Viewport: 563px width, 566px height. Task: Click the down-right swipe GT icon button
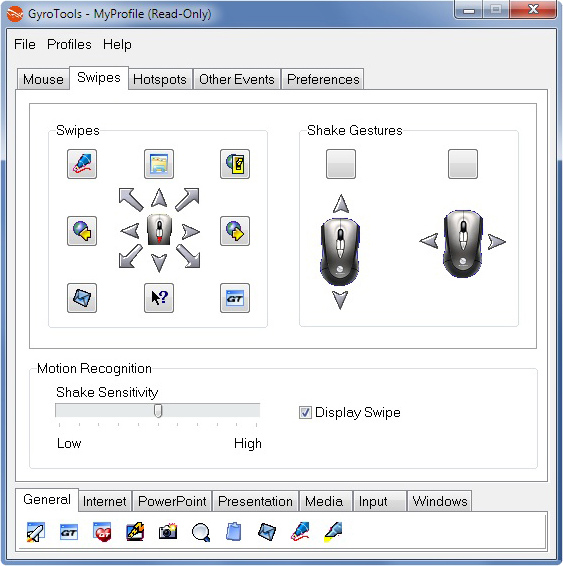pos(235,298)
